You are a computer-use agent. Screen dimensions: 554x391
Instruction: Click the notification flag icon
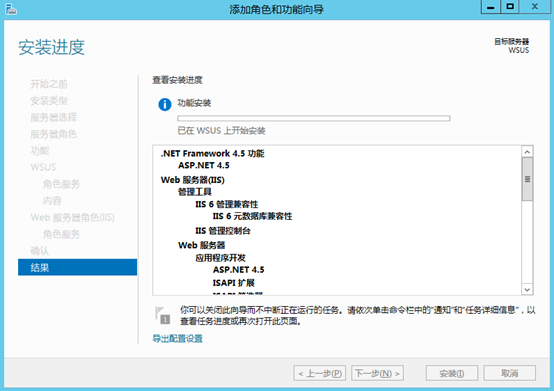(x=163, y=315)
